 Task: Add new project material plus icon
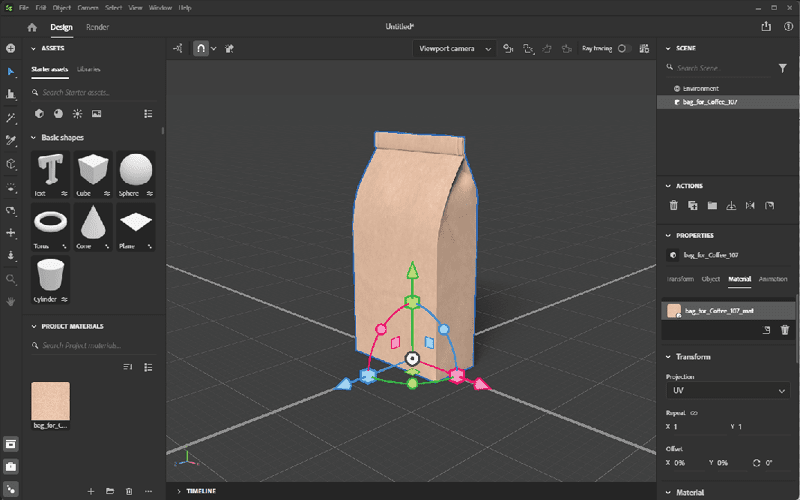[x=91, y=491]
